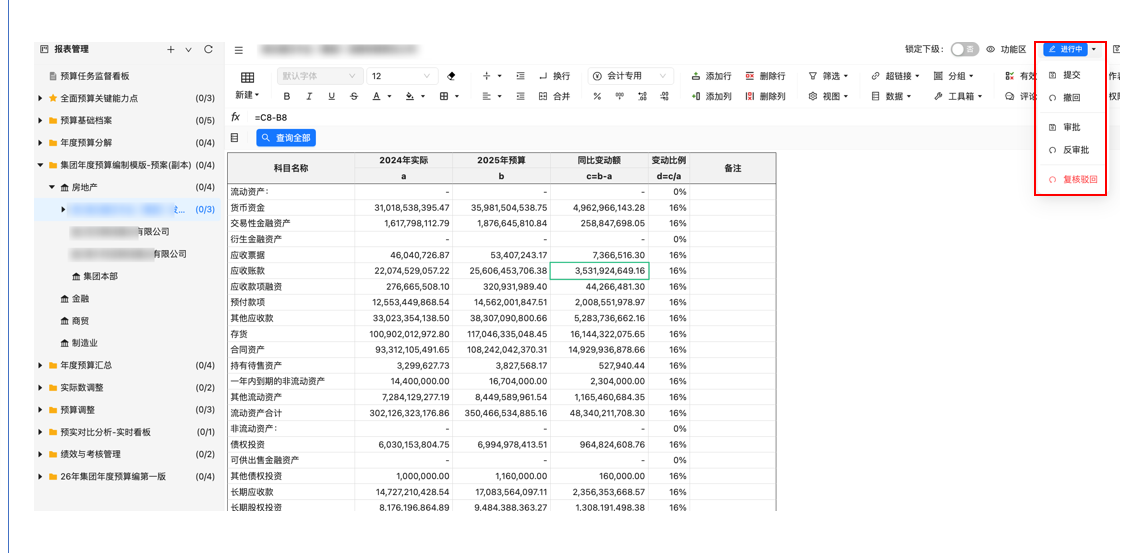Click the list icon beside 查询全部

(235, 137)
